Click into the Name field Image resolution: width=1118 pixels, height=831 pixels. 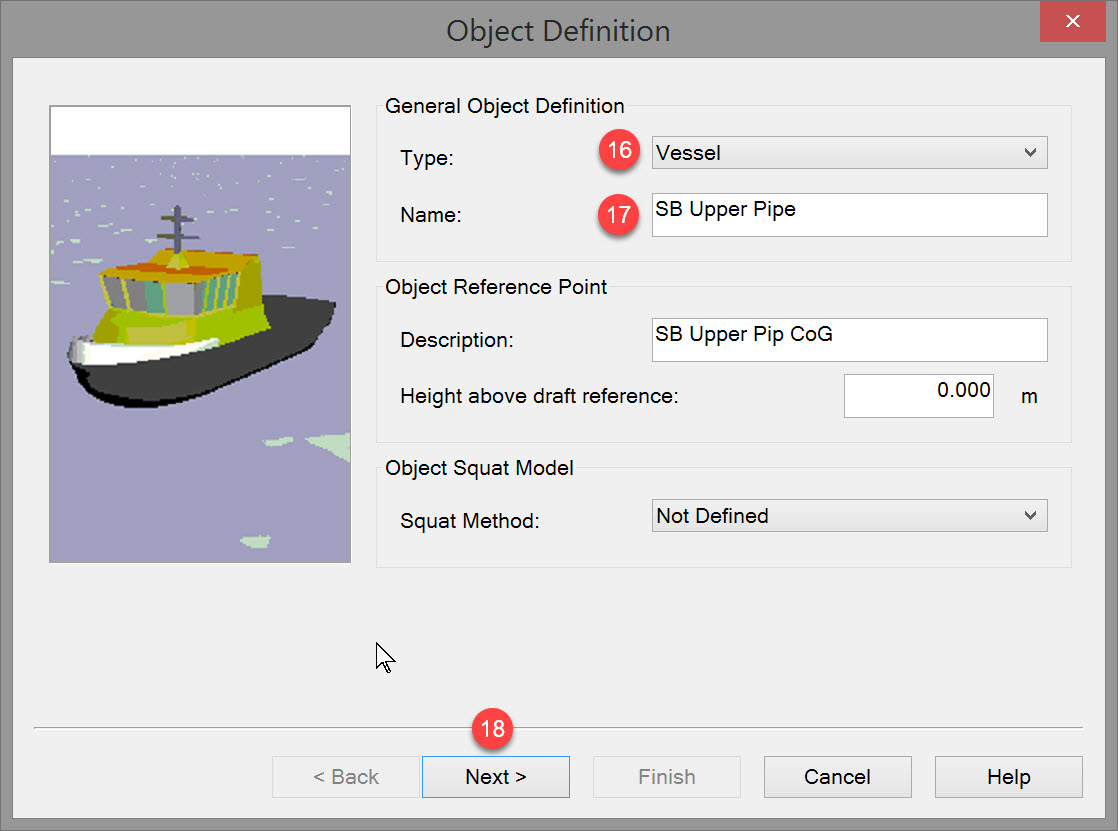[x=849, y=215]
